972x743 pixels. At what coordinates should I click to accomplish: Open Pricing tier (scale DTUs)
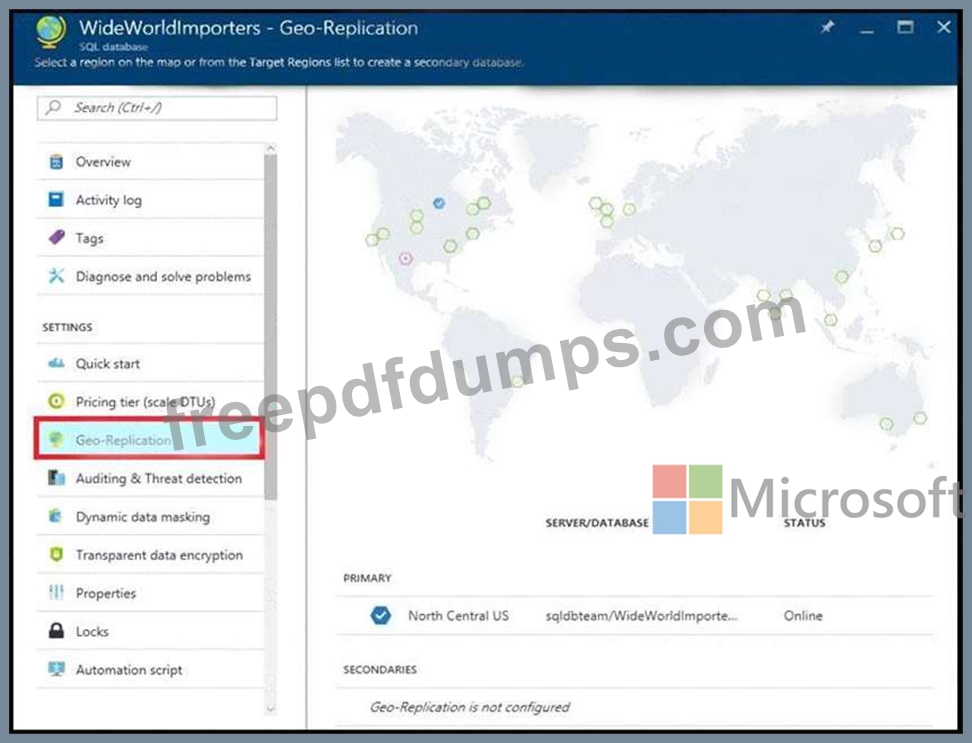151,402
